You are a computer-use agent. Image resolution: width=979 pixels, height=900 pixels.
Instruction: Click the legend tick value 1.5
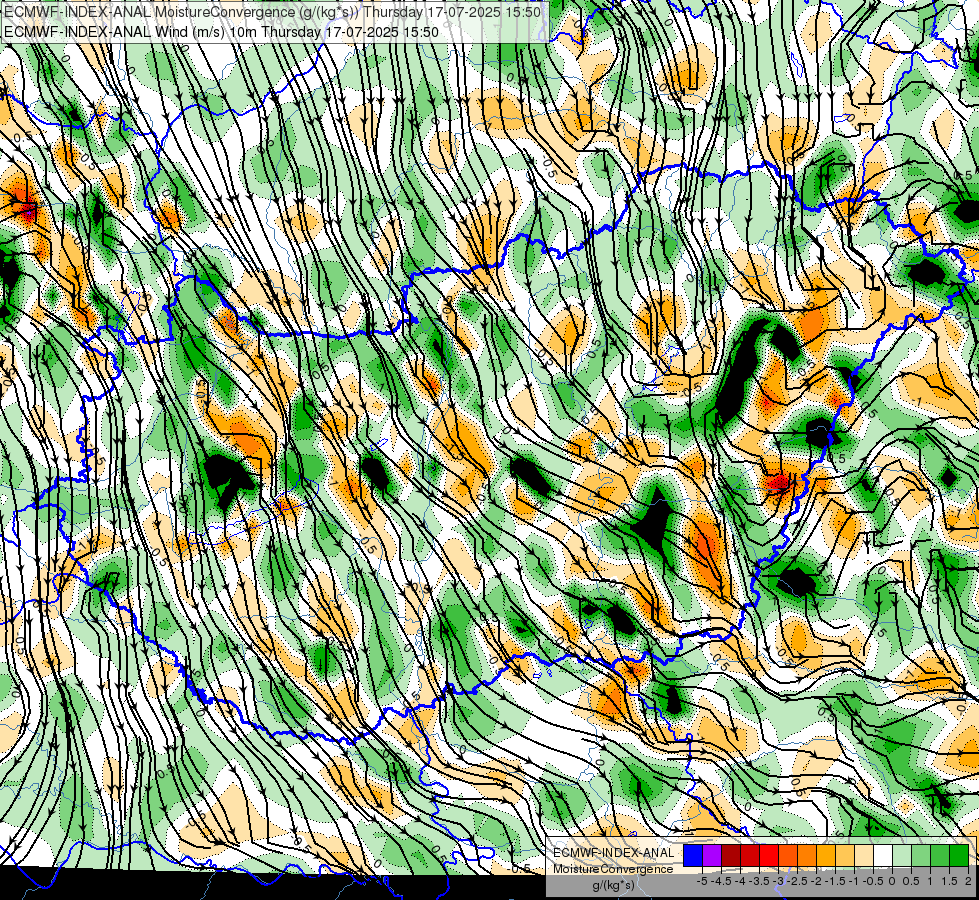pos(949,881)
